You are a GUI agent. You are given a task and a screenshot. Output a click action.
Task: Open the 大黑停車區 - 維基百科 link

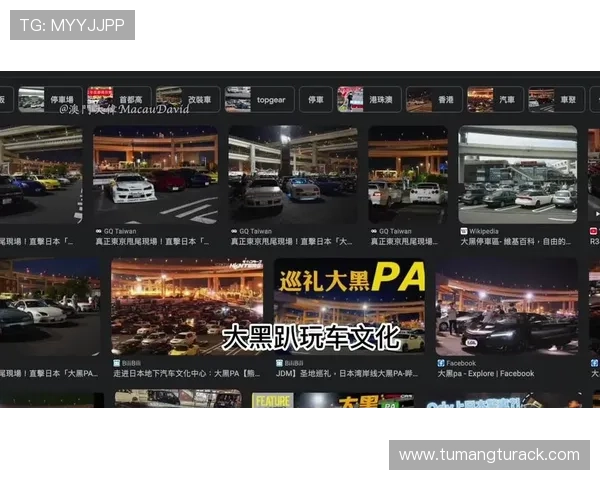515,242
